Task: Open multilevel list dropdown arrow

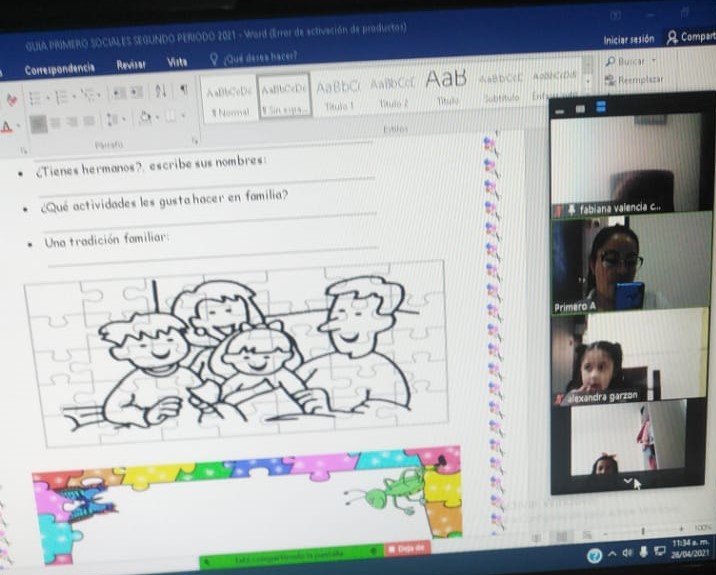Action: 99,95
